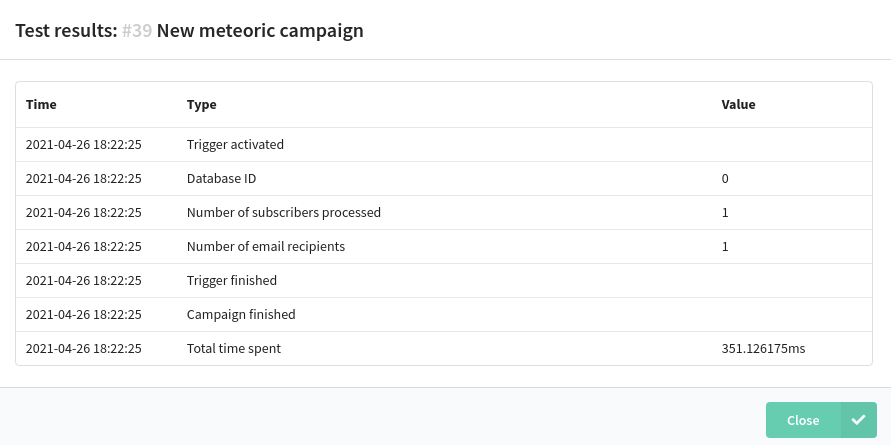Select the Time column header

click(41, 105)
